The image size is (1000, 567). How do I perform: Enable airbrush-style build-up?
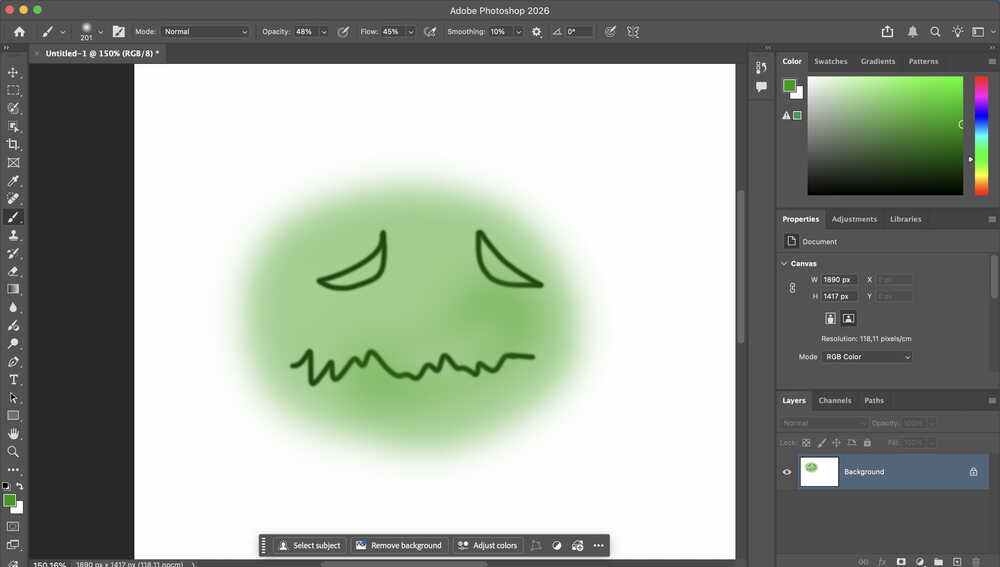(430, 31)
